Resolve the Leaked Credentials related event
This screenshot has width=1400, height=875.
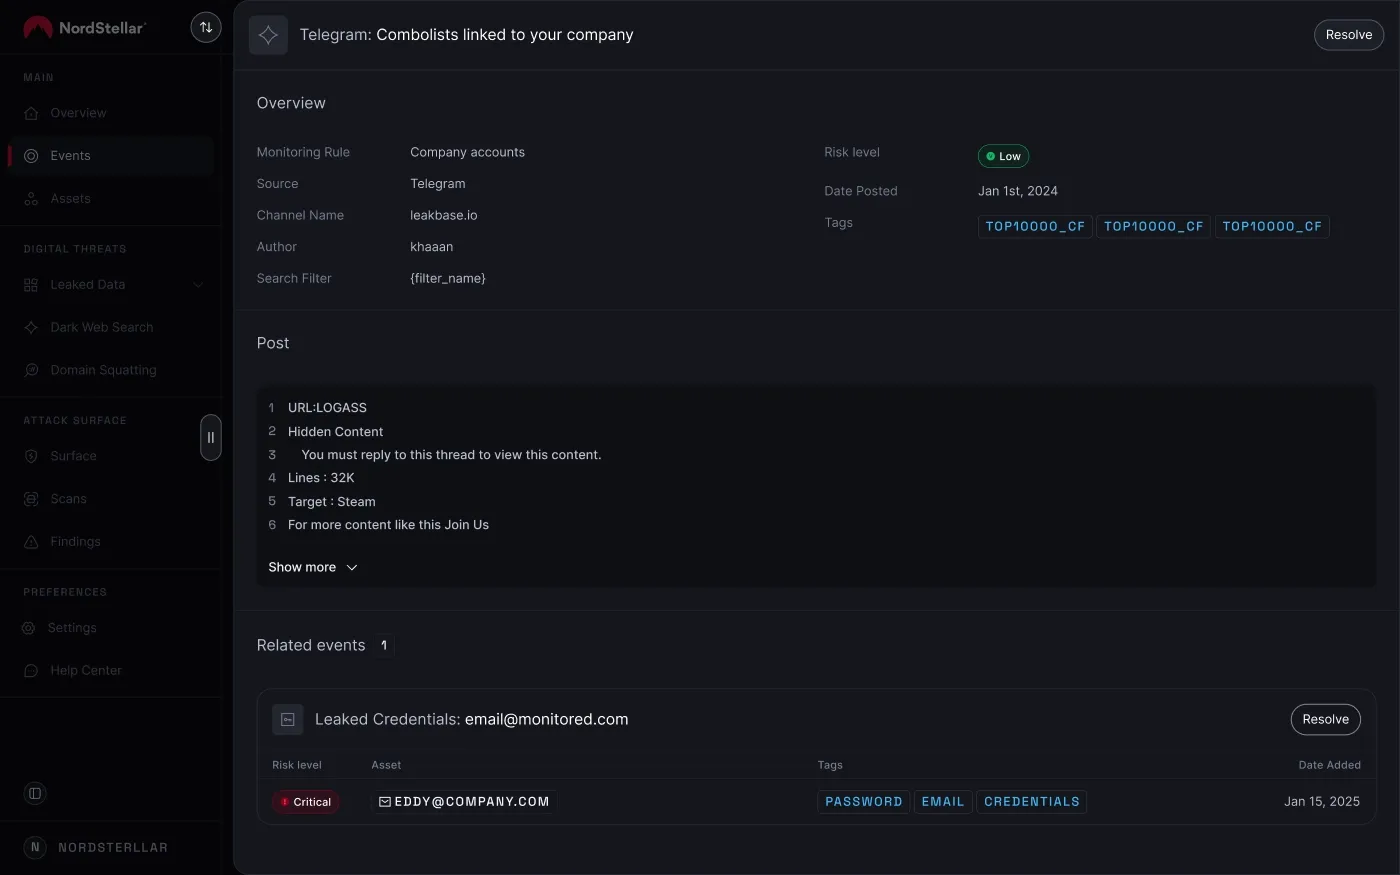coord(1325,719)
